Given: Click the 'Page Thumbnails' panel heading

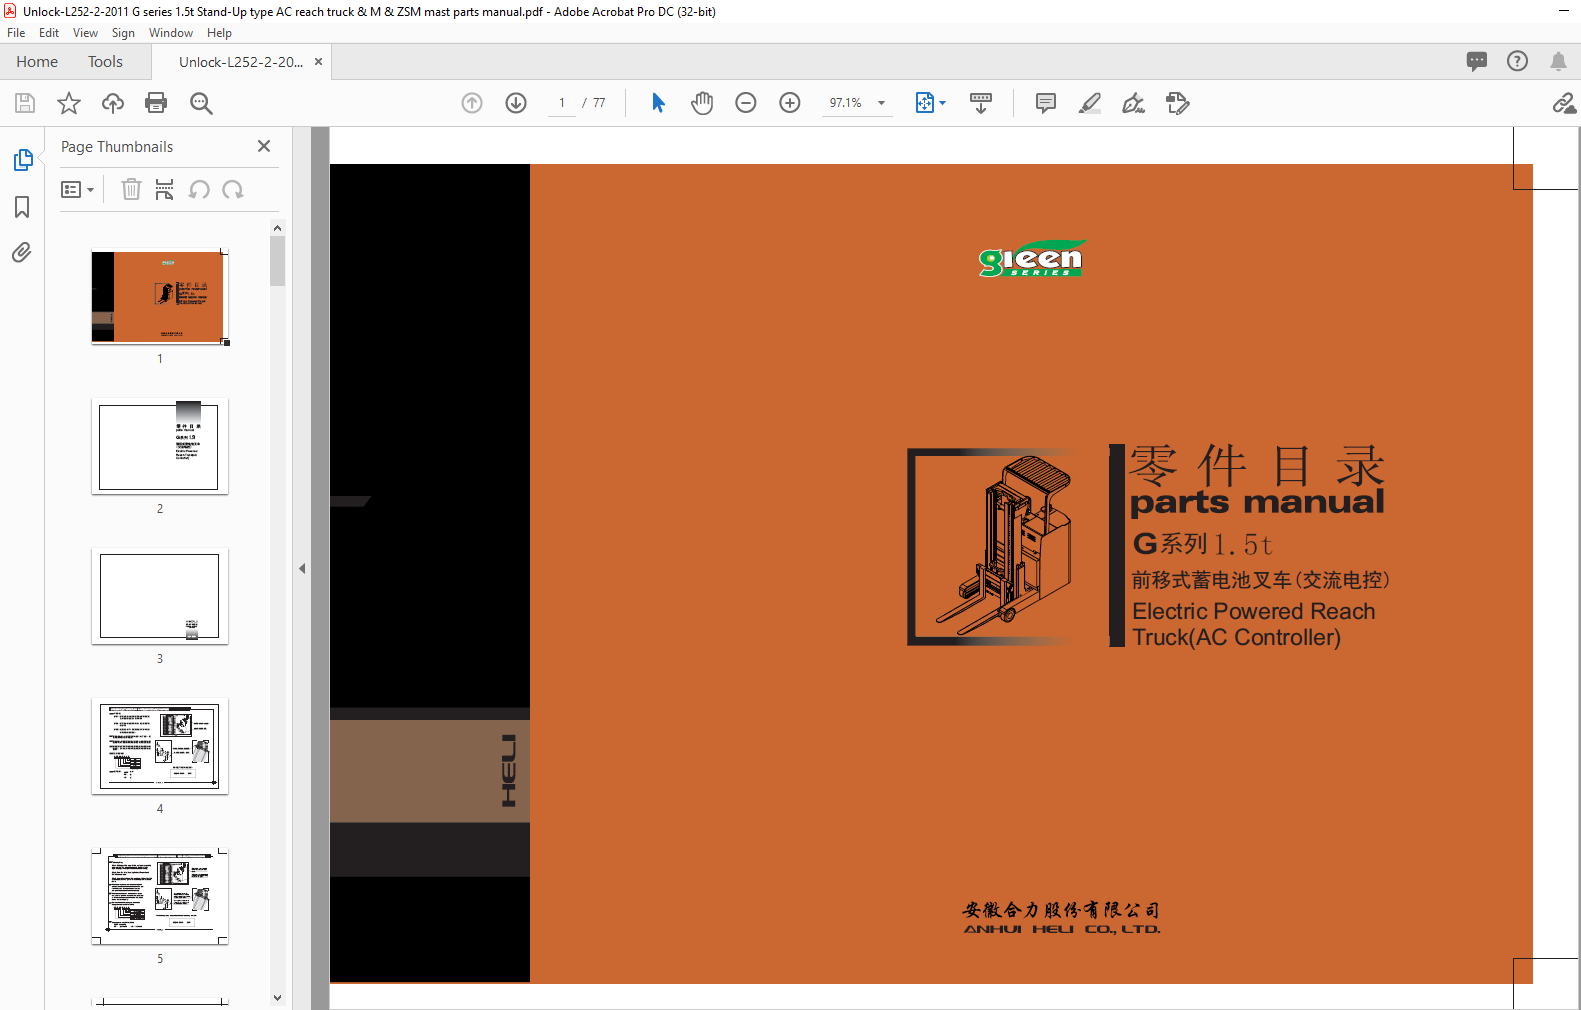Looking at the screenshot, I should 117,147.
